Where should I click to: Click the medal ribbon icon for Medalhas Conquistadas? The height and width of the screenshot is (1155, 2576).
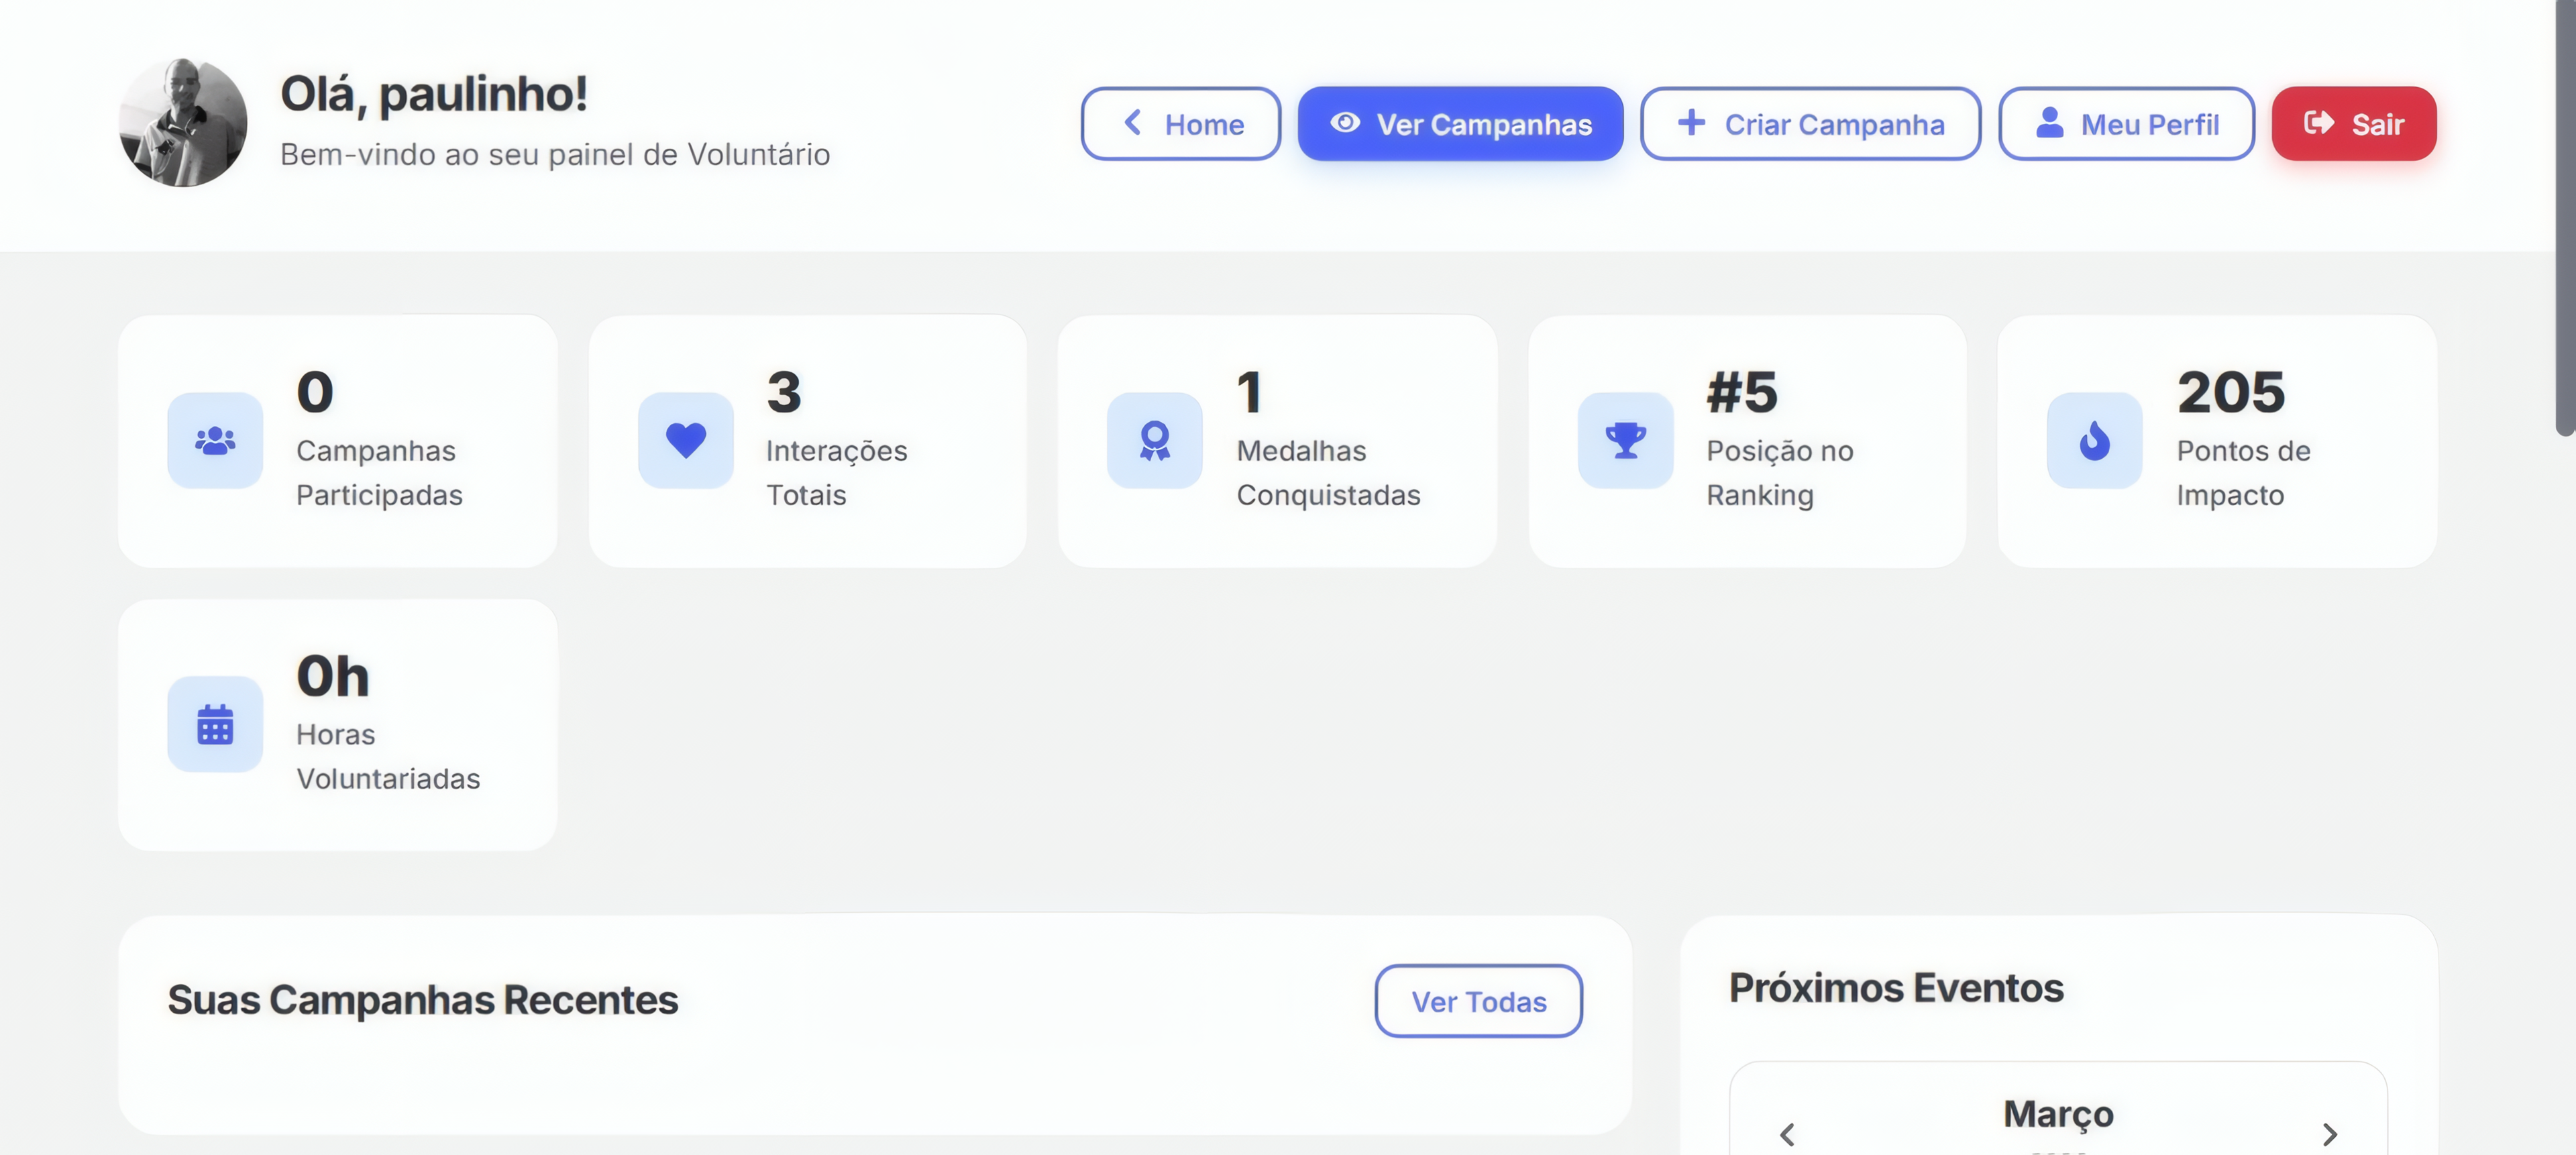click(x=1155, y=440)
